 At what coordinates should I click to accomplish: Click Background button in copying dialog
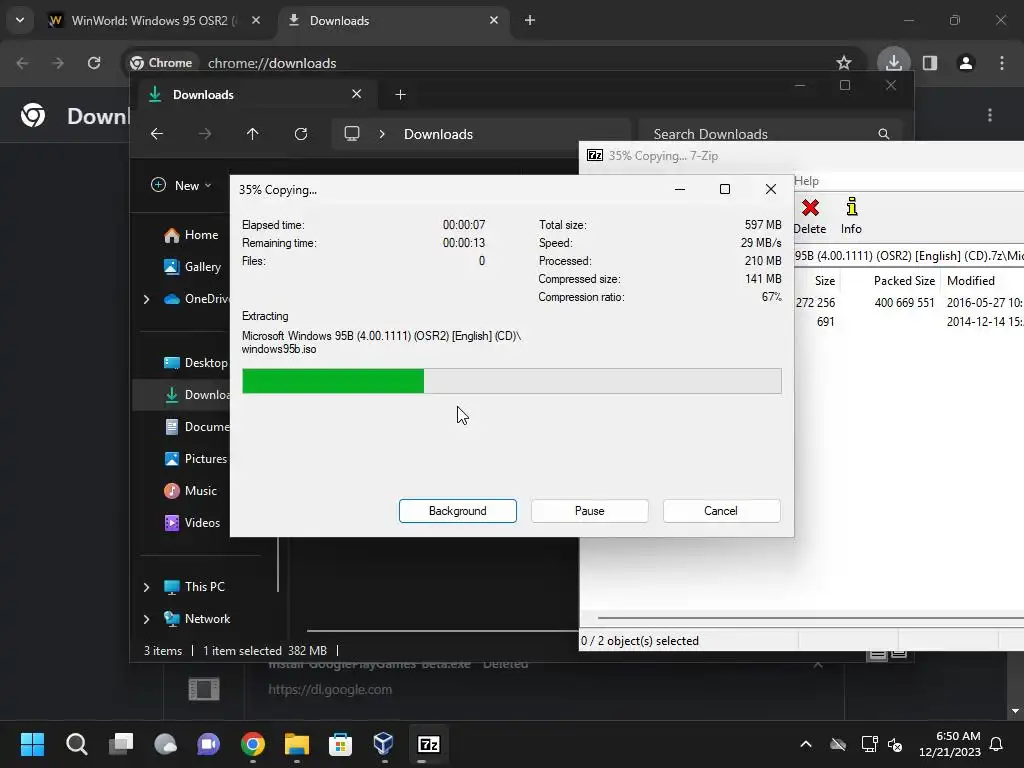coord(457,511)
